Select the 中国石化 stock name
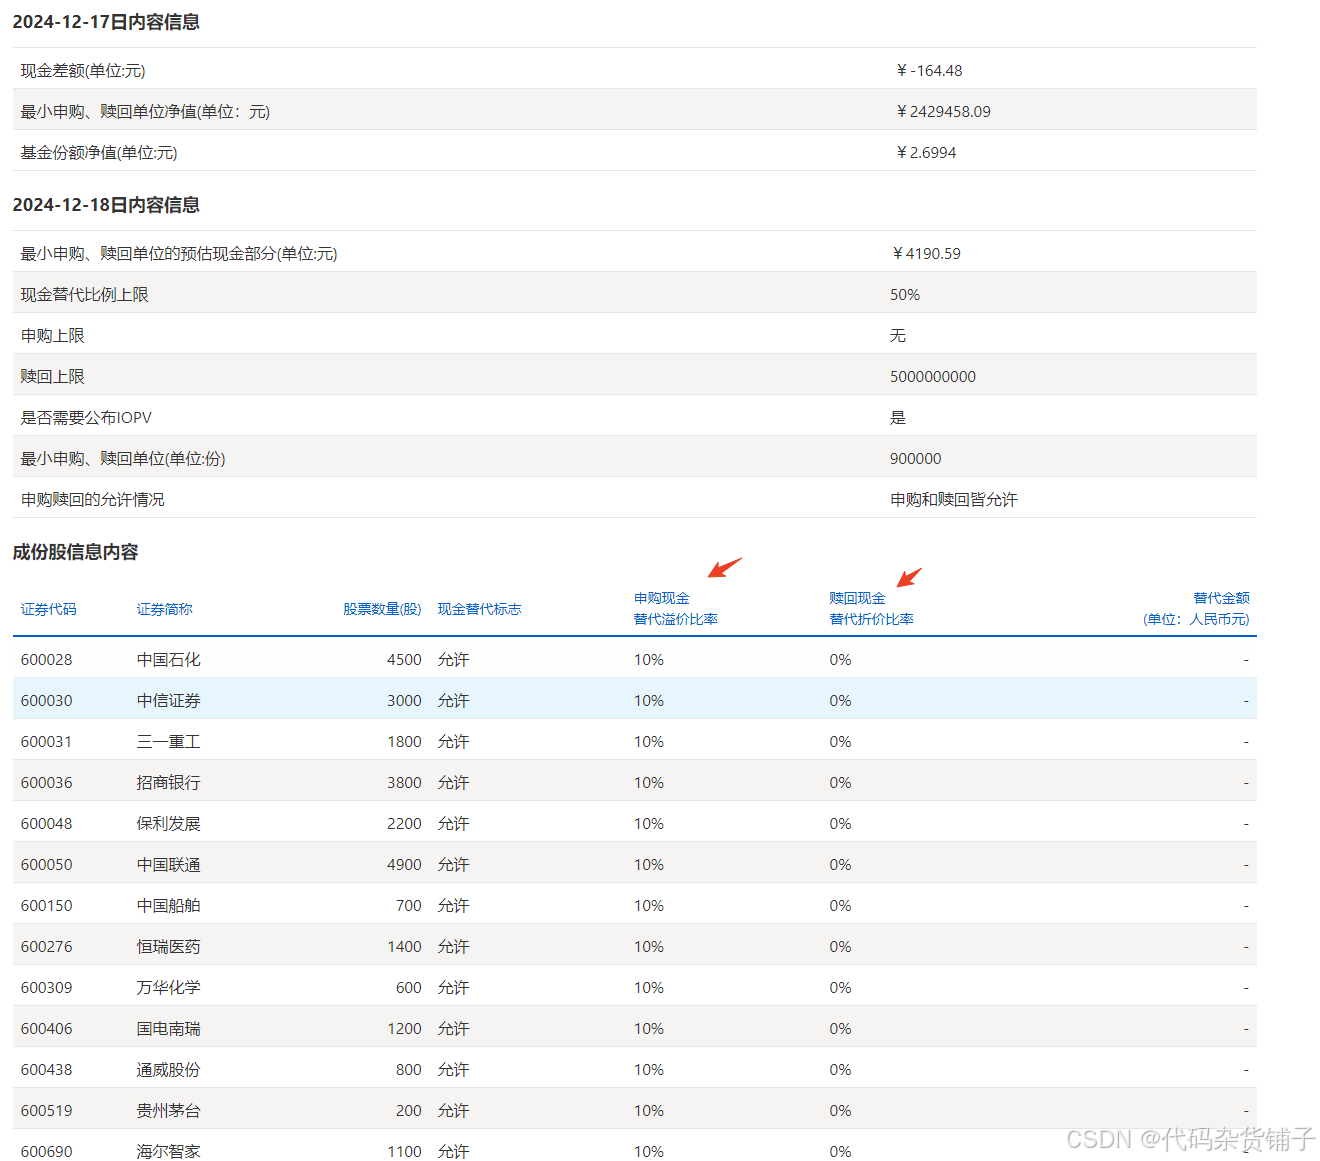The height and width of the screenshot is (1161, 1320). coord(168,660)
